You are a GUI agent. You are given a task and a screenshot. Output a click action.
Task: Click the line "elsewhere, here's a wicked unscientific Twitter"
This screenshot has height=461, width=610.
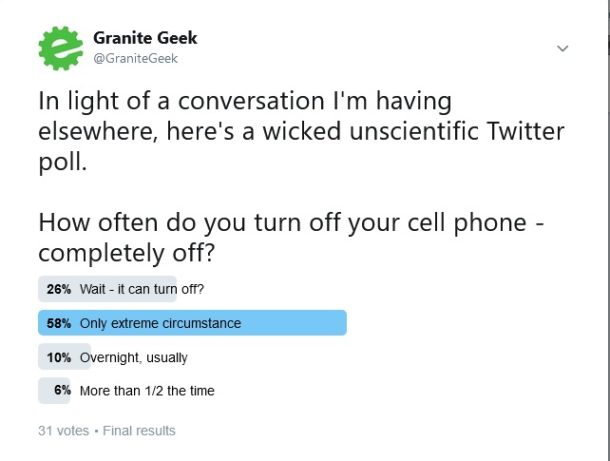(300, 131)
